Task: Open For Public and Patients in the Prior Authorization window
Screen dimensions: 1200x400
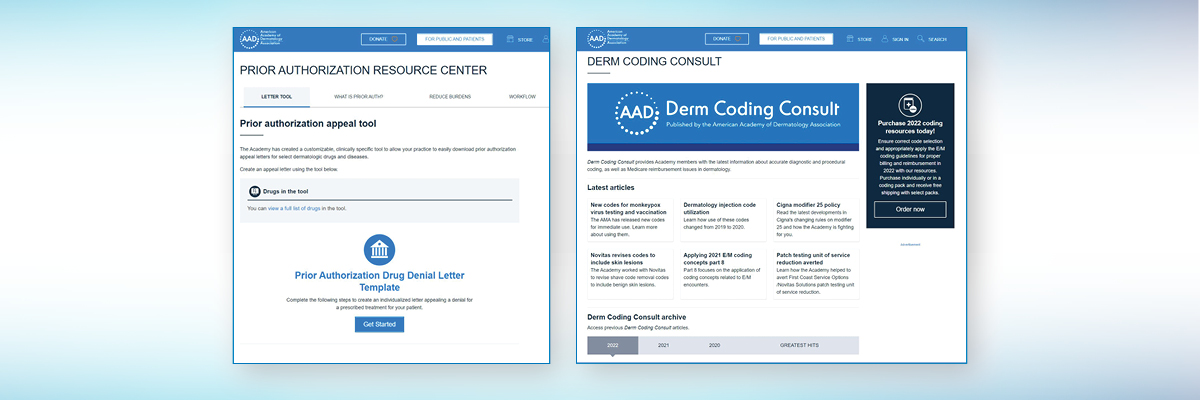Action: click(455, 39)
